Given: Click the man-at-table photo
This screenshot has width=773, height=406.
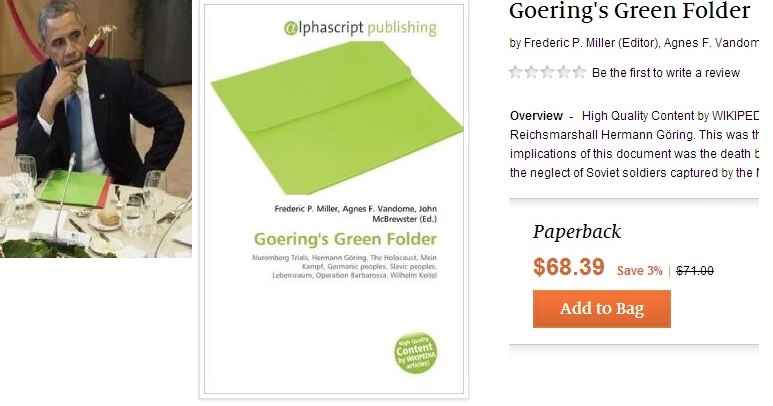Looking at the screenshot, I should (x=96, y=129).
